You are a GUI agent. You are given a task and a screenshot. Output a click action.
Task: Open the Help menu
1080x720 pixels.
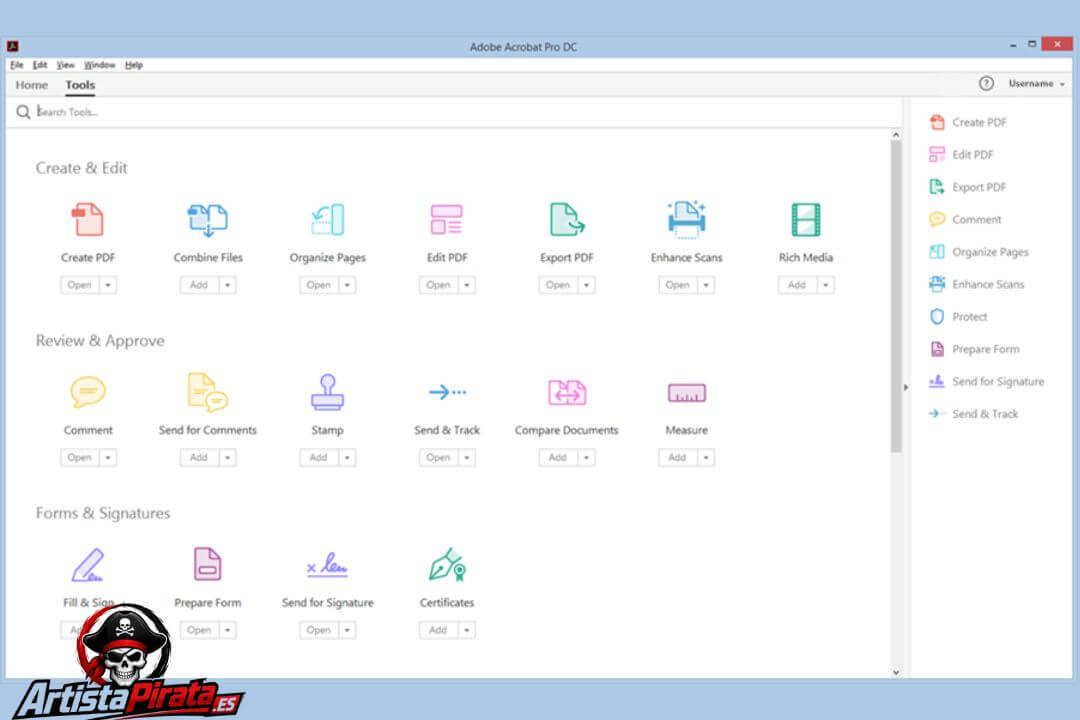coord(134,65)
